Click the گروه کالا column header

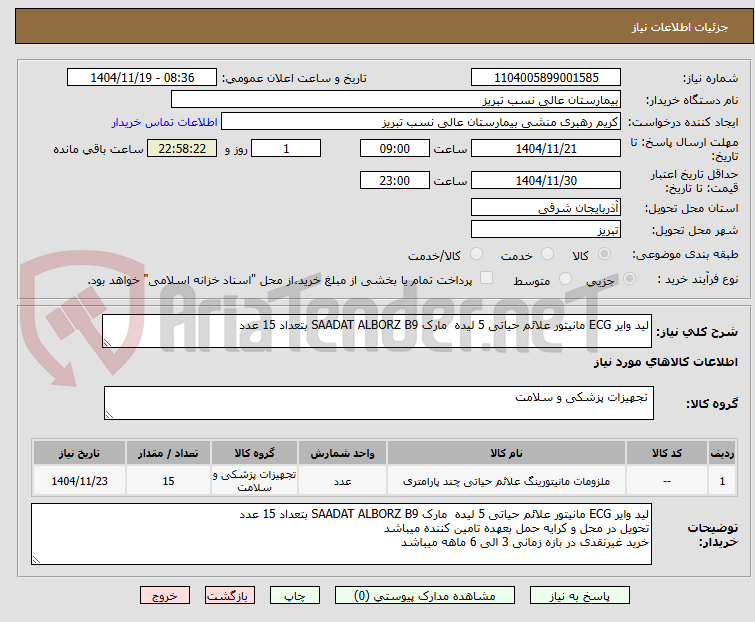[x=254, y=453]
